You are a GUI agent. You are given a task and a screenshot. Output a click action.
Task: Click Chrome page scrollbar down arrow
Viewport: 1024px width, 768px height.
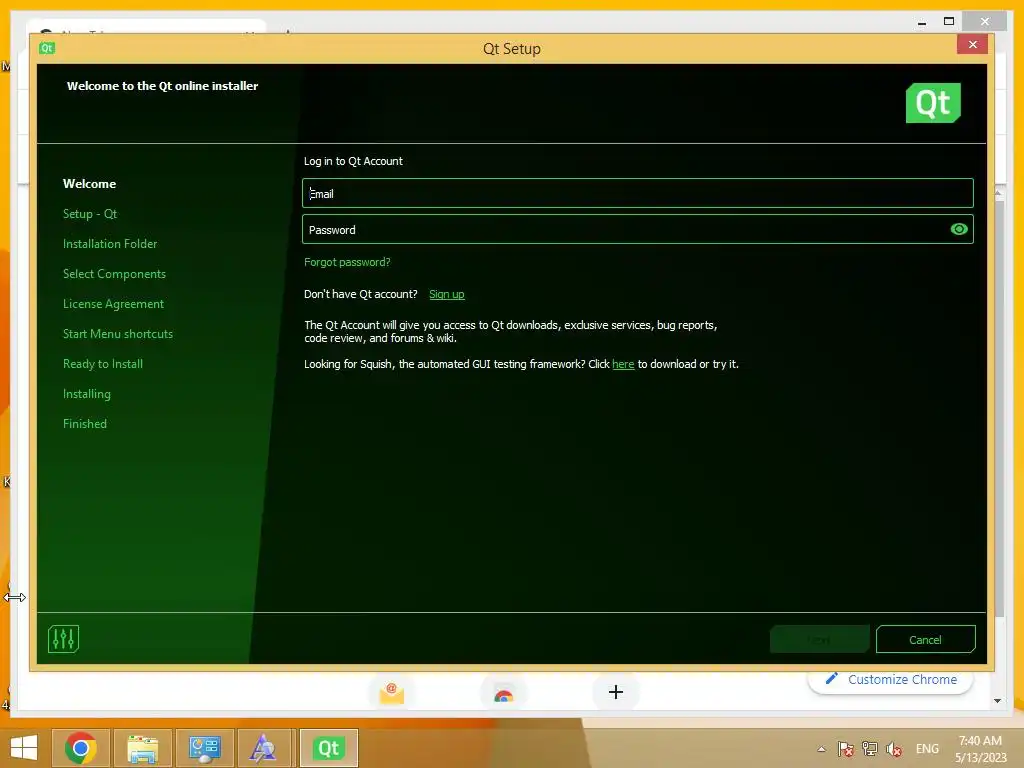997,701
